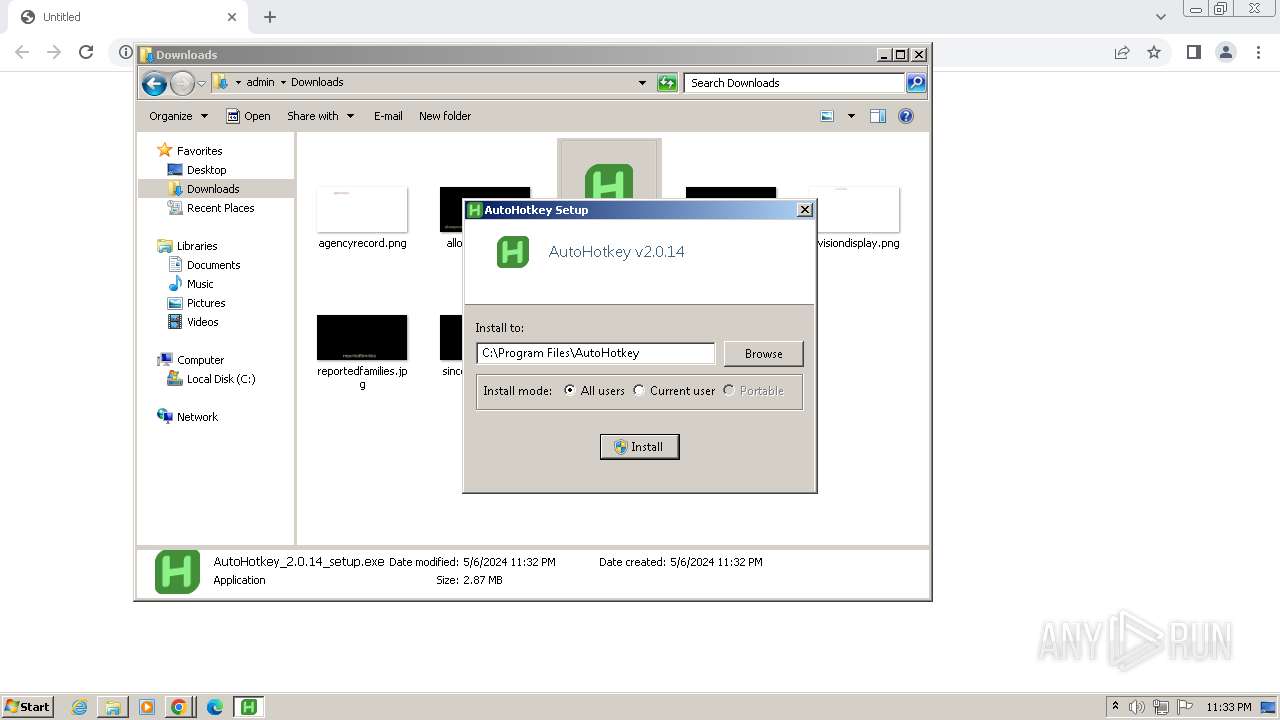Image resolution: width=1280 pixels, height=720 pixels.
Task: Switch to AutoHotkey setup taskbar icon
Action: (x=249, y=707)
